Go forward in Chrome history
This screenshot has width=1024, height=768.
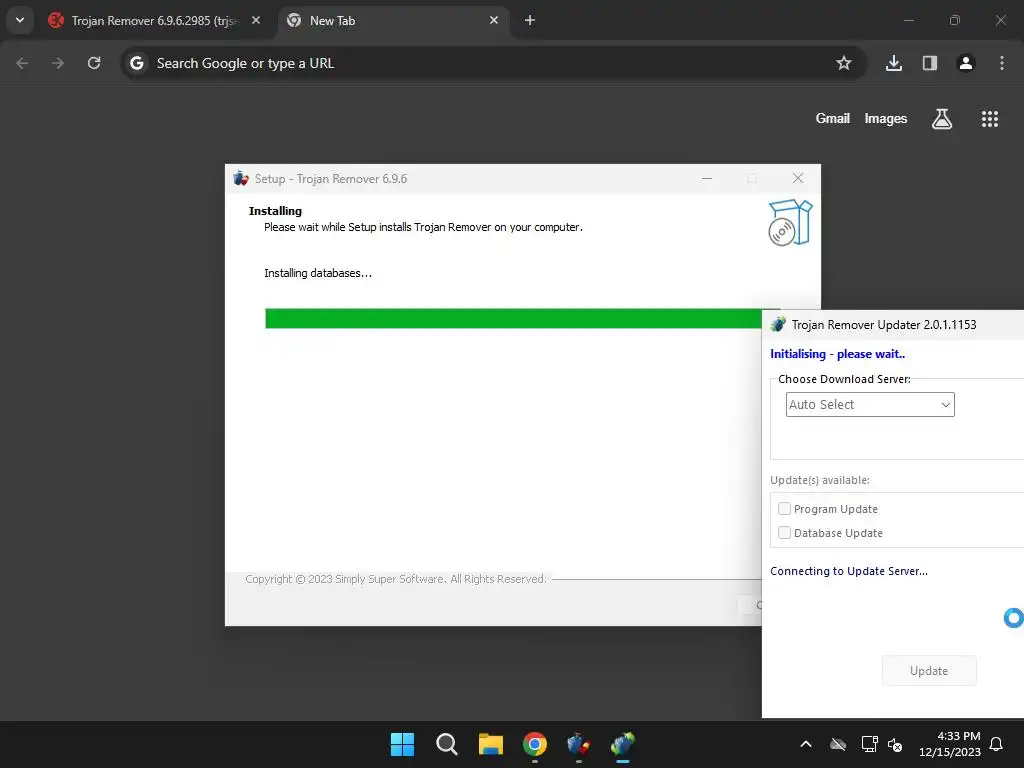58,63
